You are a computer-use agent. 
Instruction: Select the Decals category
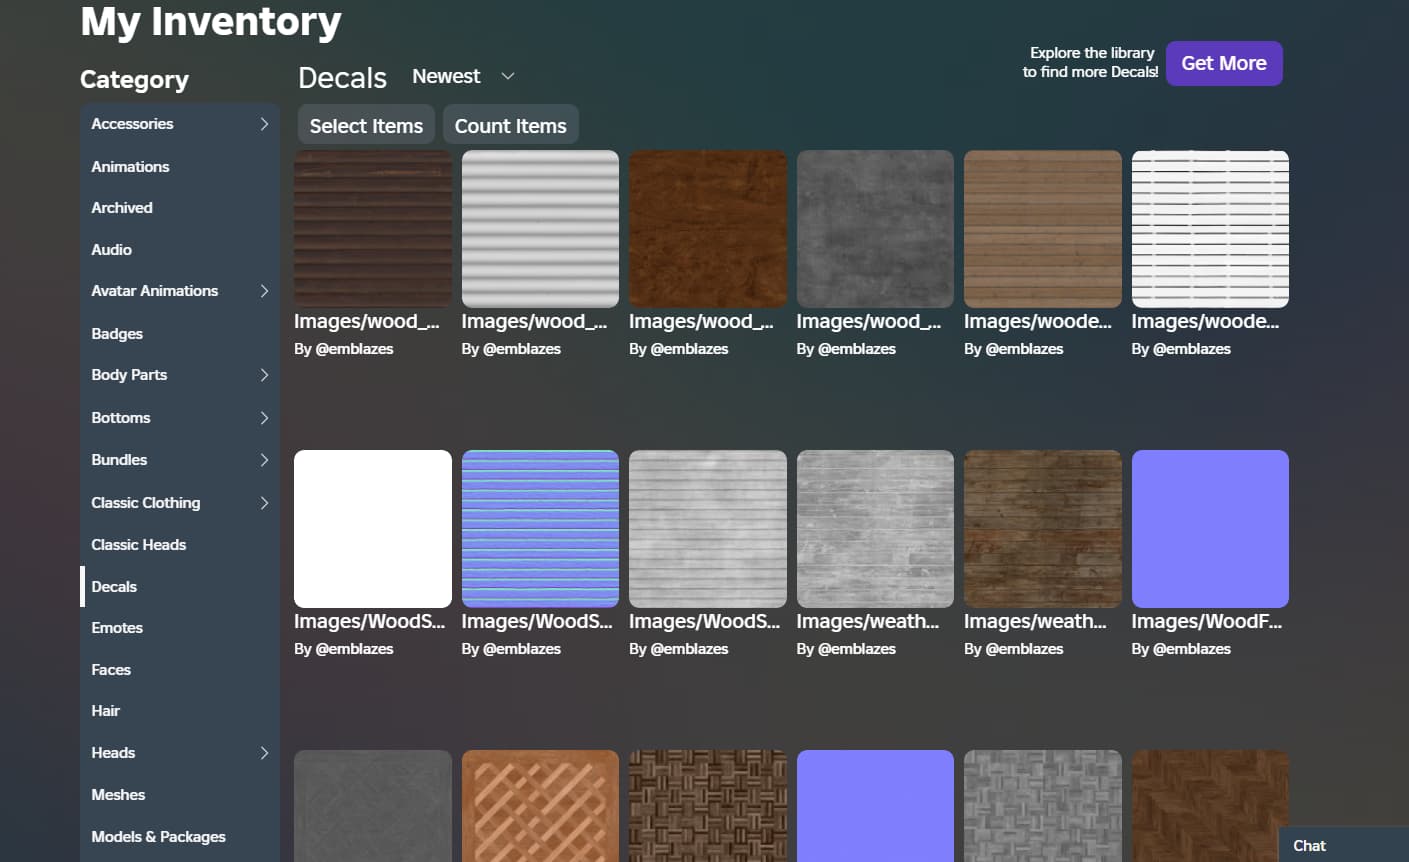pyautogui.click(x=114, y=587)
